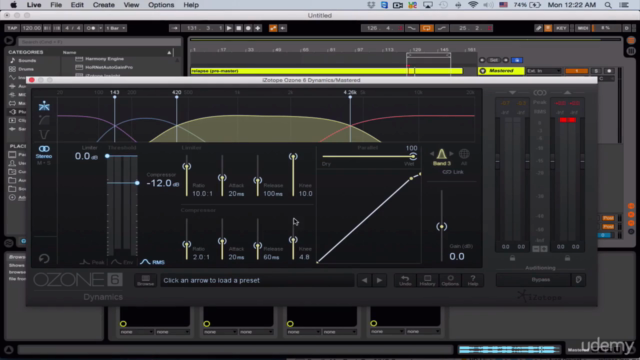Image resolution: width=640 pixels, height=360 pixels.
Task: Click the Limiter threshold 0.0 dB value
Action: pos(86,156)
